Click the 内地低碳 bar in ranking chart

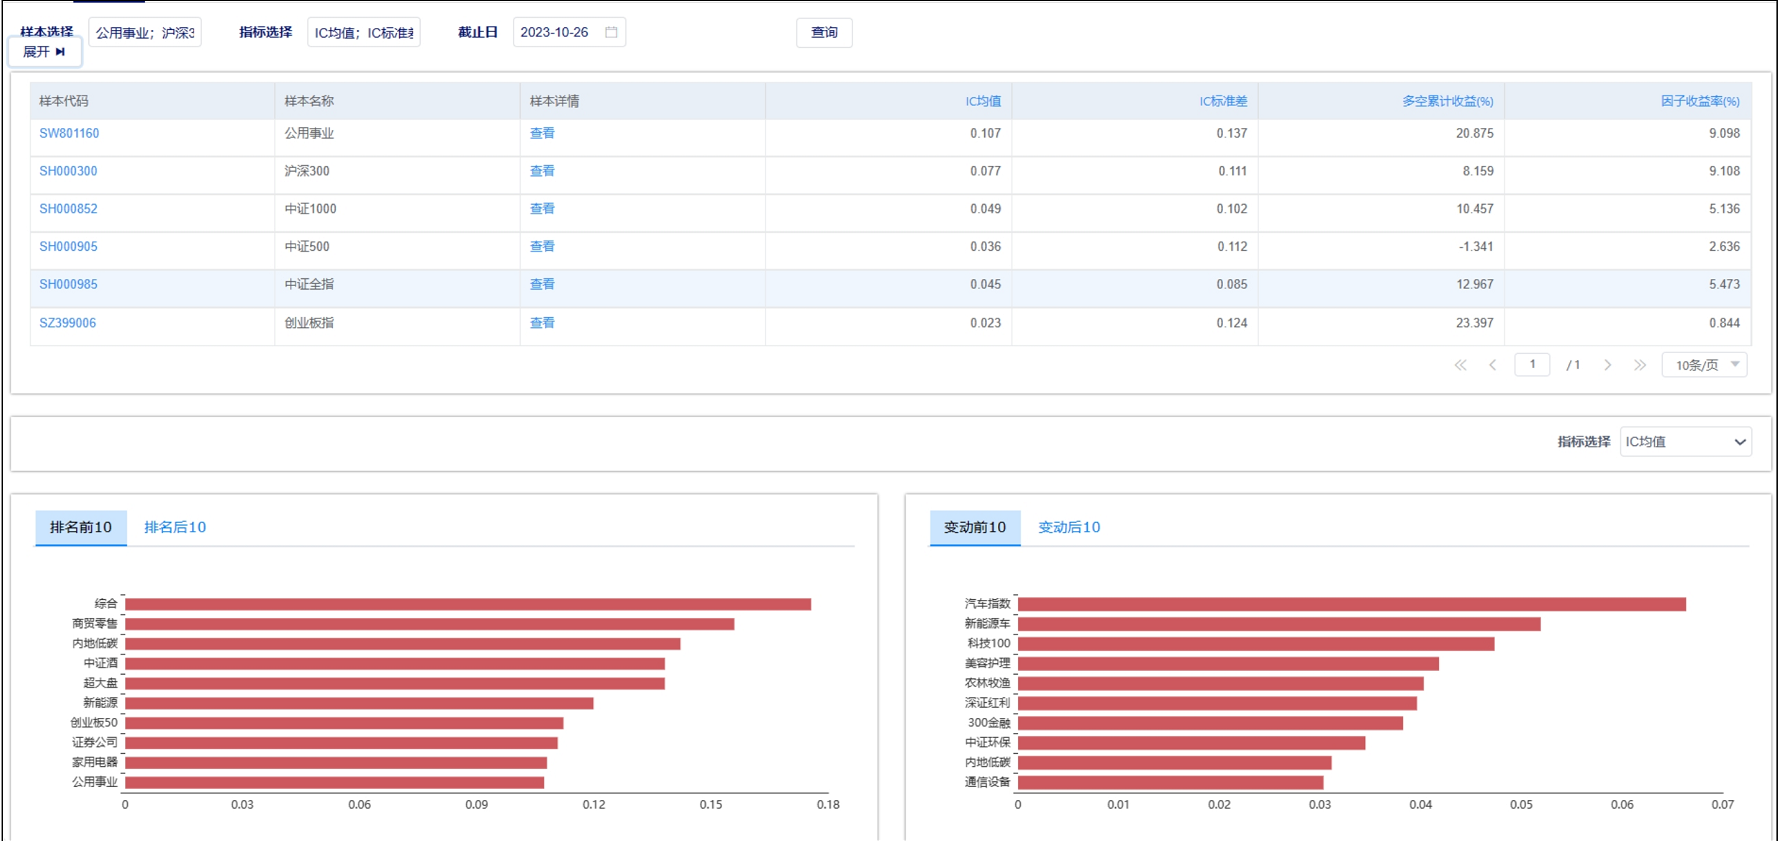pos(402,644)
